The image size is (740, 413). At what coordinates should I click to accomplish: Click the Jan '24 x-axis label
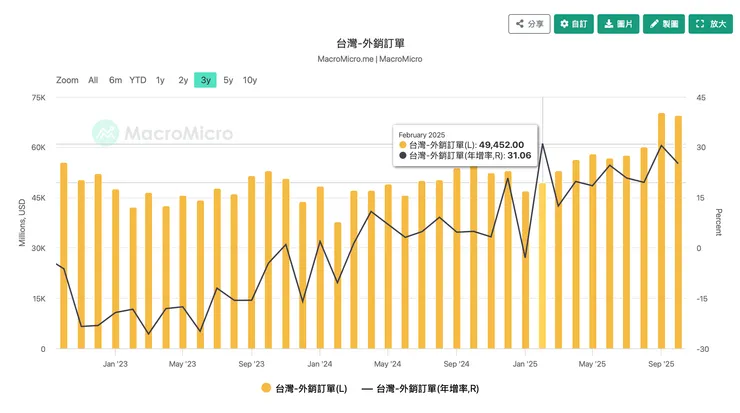[x=320, y=364]
